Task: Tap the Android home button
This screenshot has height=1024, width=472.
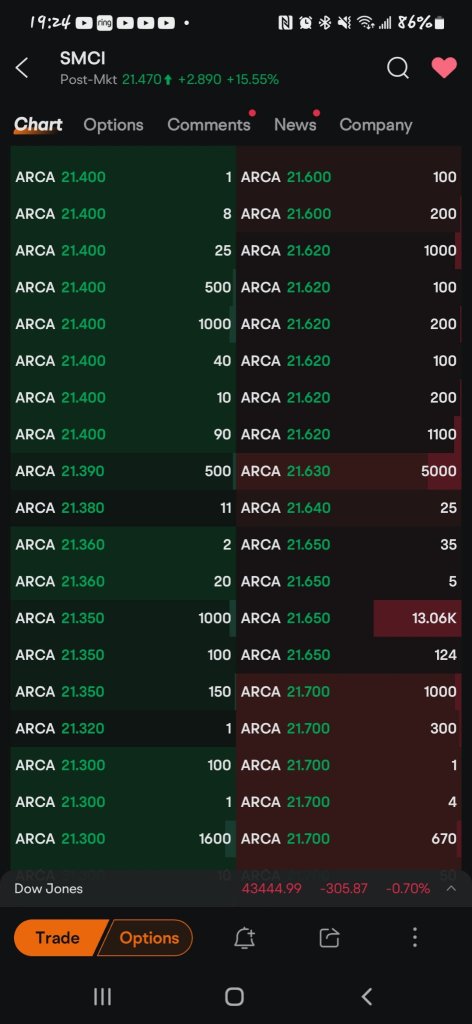Action: [x=234, y=996]
